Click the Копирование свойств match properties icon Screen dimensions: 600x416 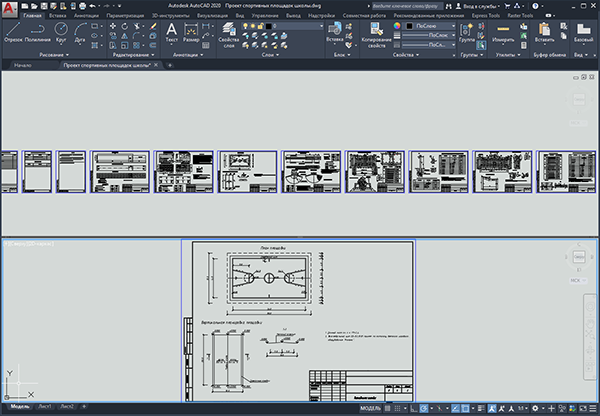click(377, 35)
